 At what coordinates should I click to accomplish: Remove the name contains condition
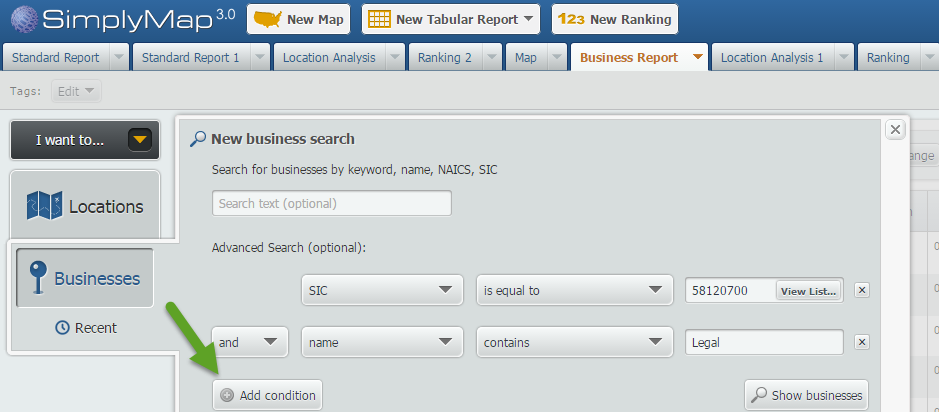tap(863, 342)
